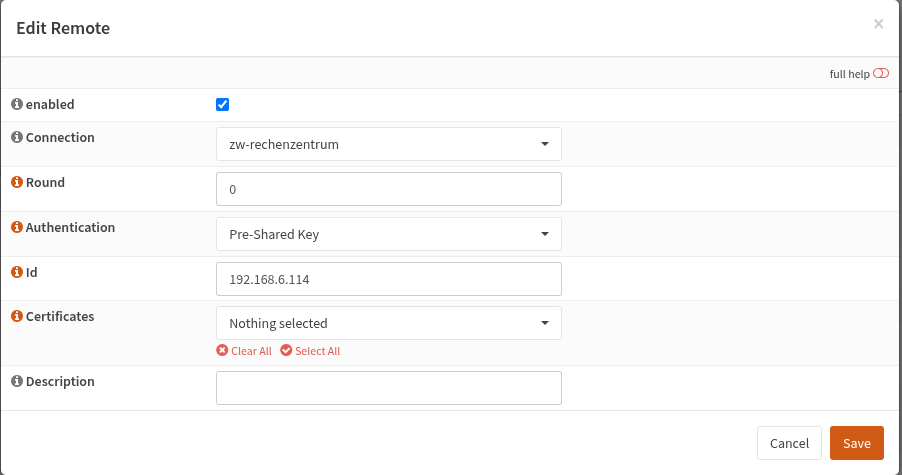Click the info icon beside Id
This screenshot has width=902, height=475.
point(17,272)
